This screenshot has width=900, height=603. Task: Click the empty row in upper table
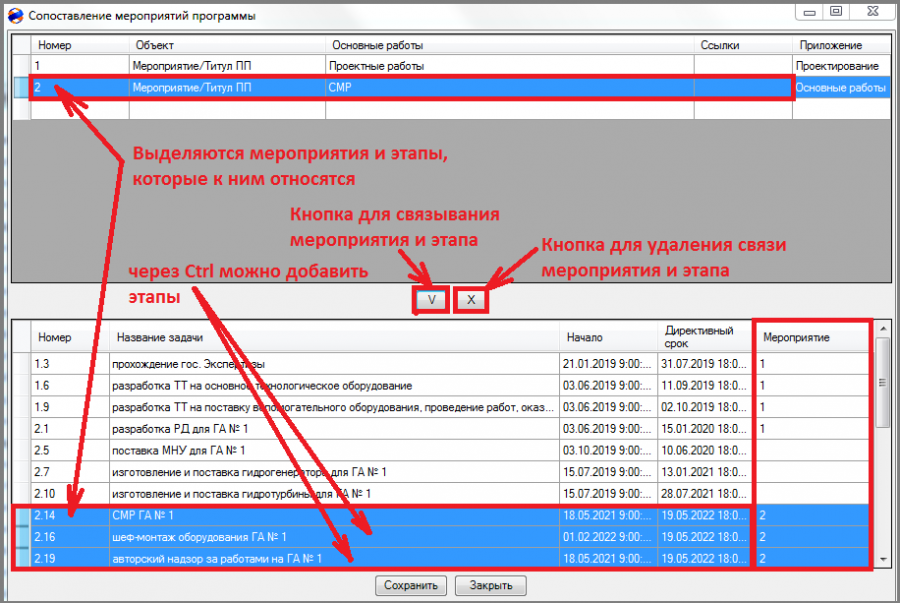tap(451, 109)
